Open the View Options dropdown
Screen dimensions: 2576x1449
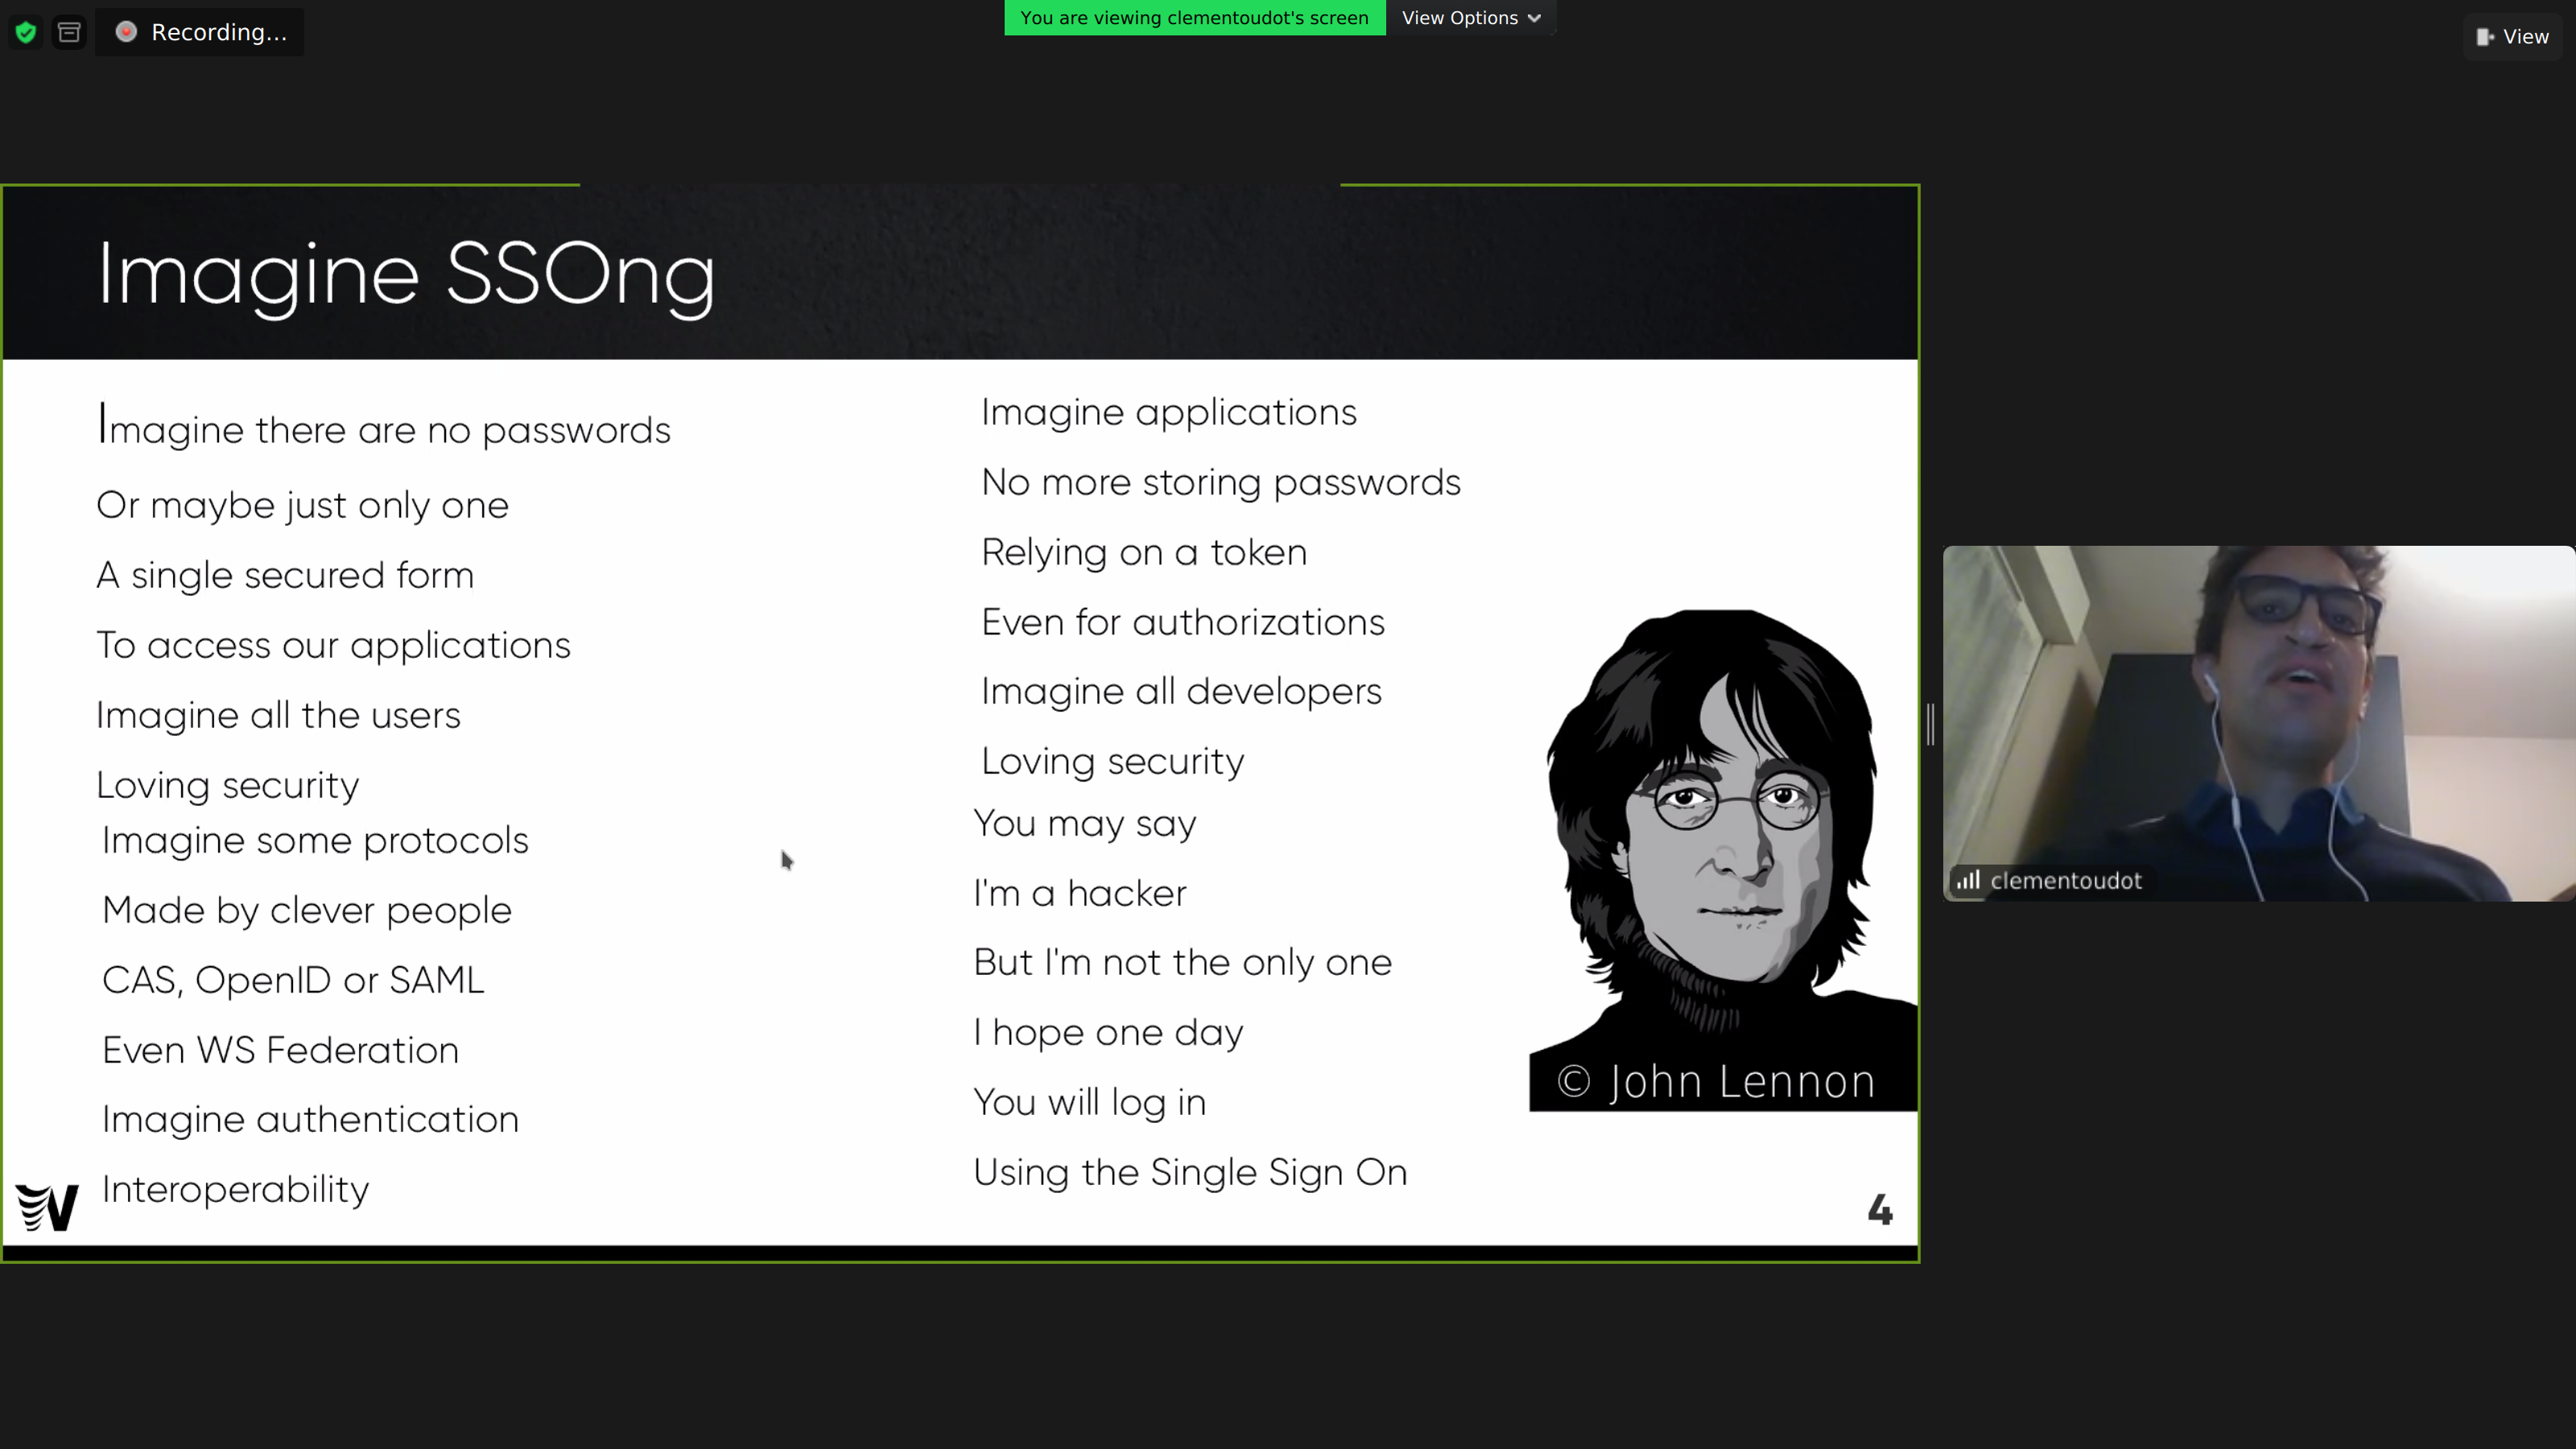point(1471,17)
